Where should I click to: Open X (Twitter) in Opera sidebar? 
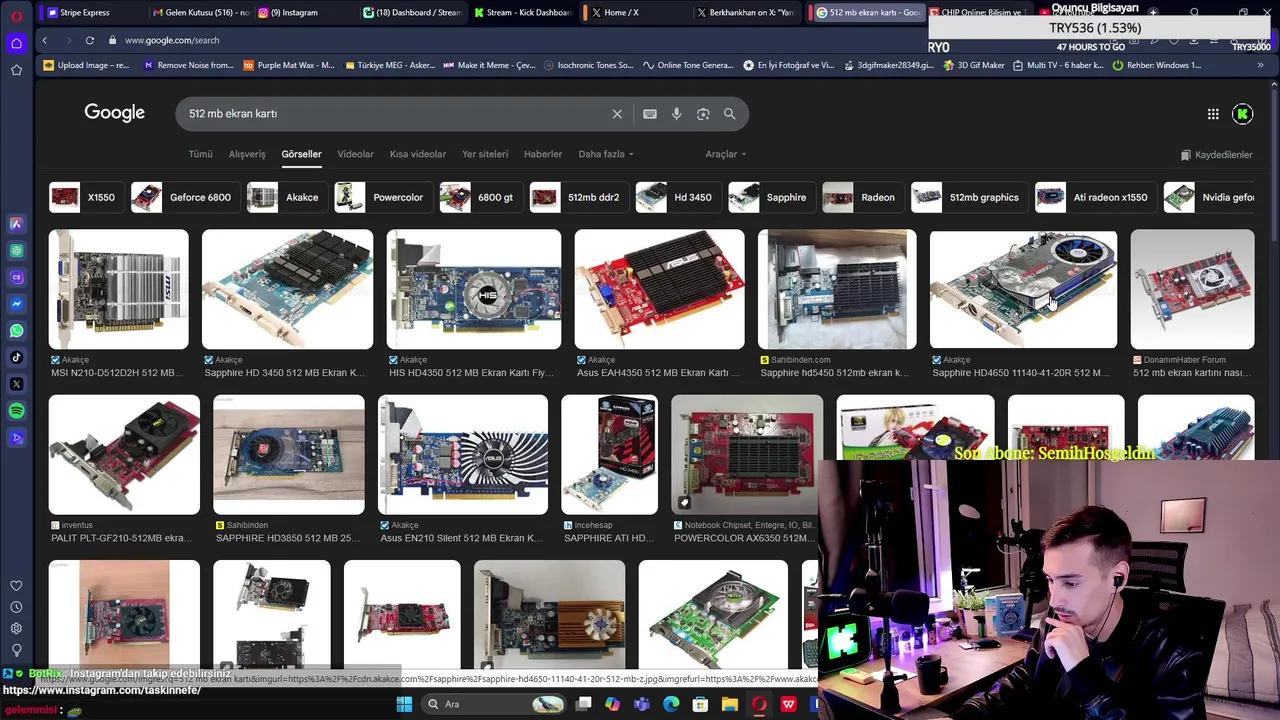(x=16, y=384)
